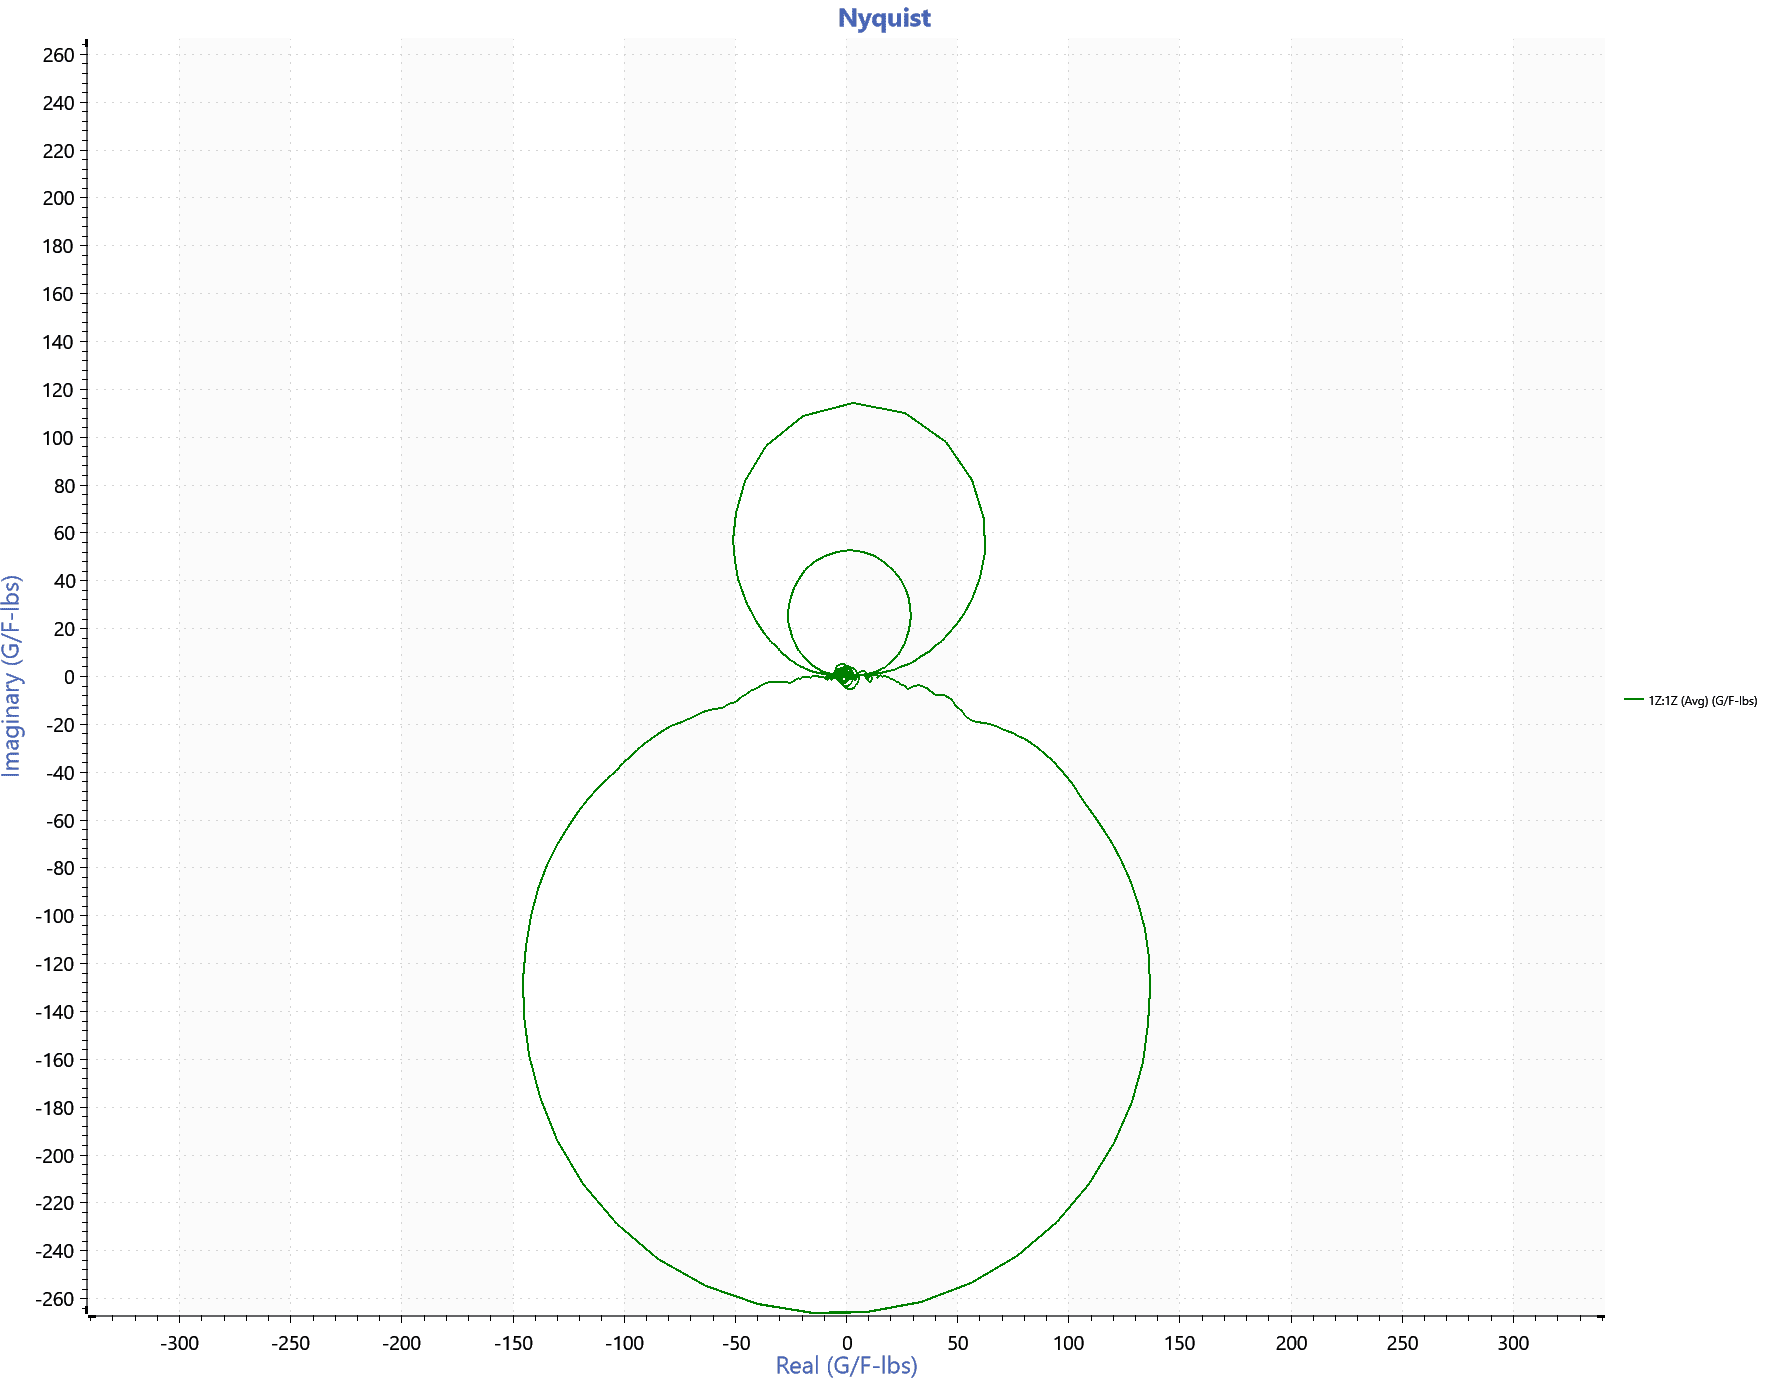Click the 120 tick label on Imaginary axis
Image resolution: width=1769 pixels, height=1398 pixels.
pyautogui.click(x=59, y=390)
